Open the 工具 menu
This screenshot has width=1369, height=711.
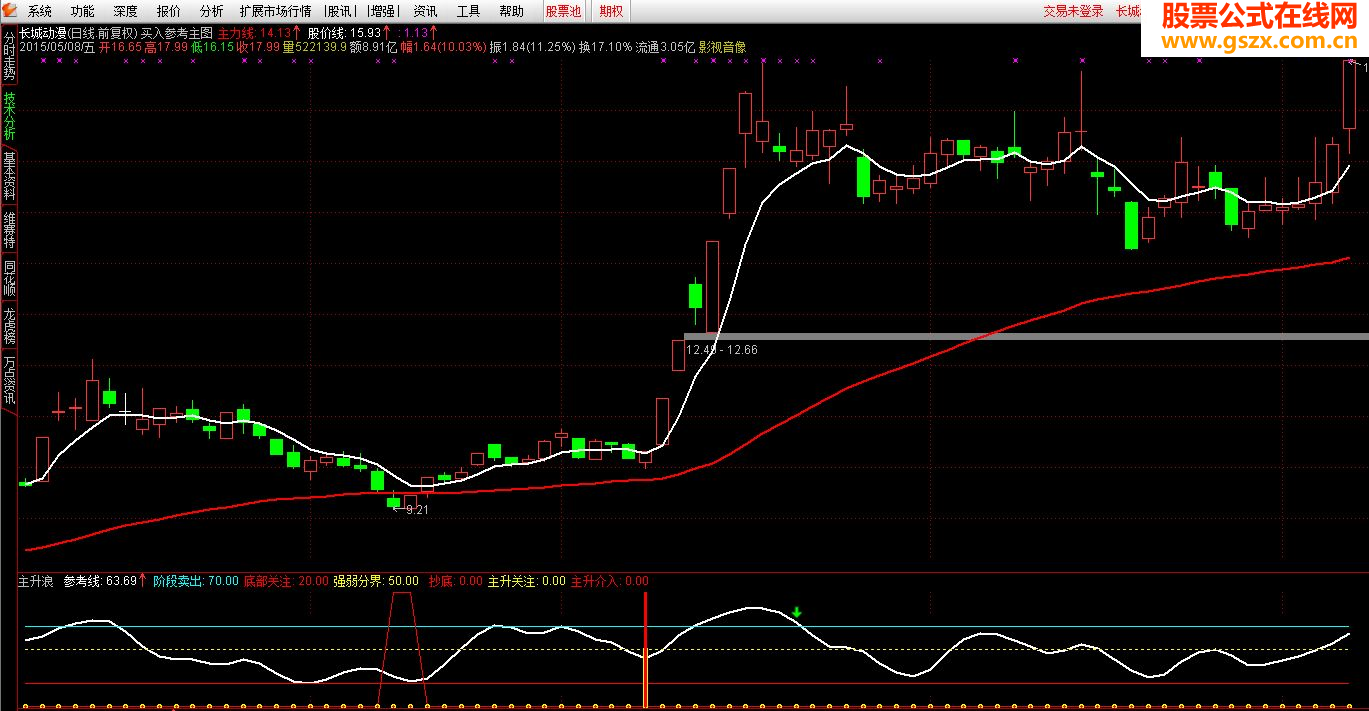coord(468,12)
